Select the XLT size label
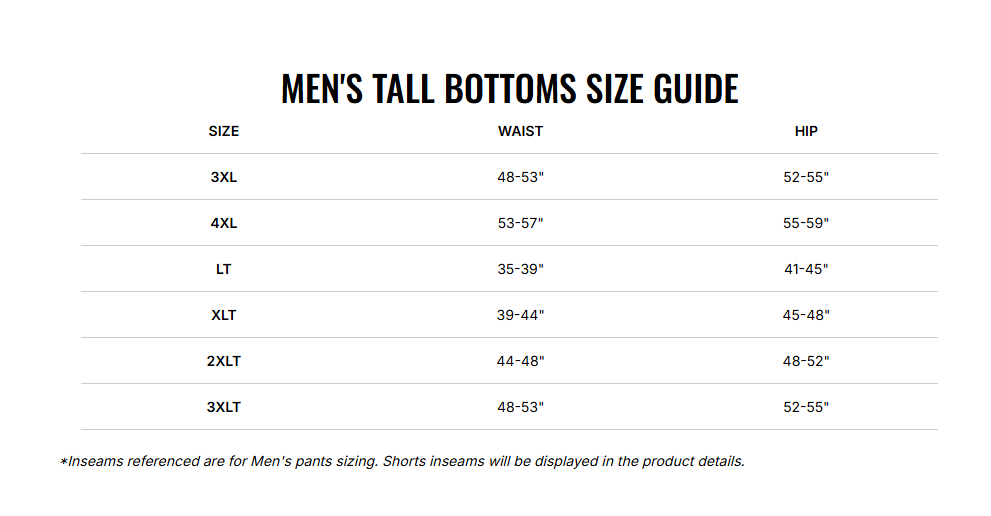The image size is (991, 516). pos(224,315)
